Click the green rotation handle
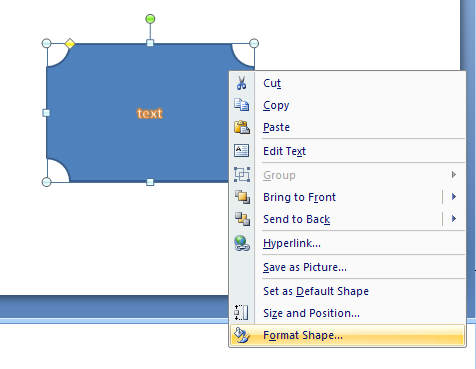 (x=150, y=19)
